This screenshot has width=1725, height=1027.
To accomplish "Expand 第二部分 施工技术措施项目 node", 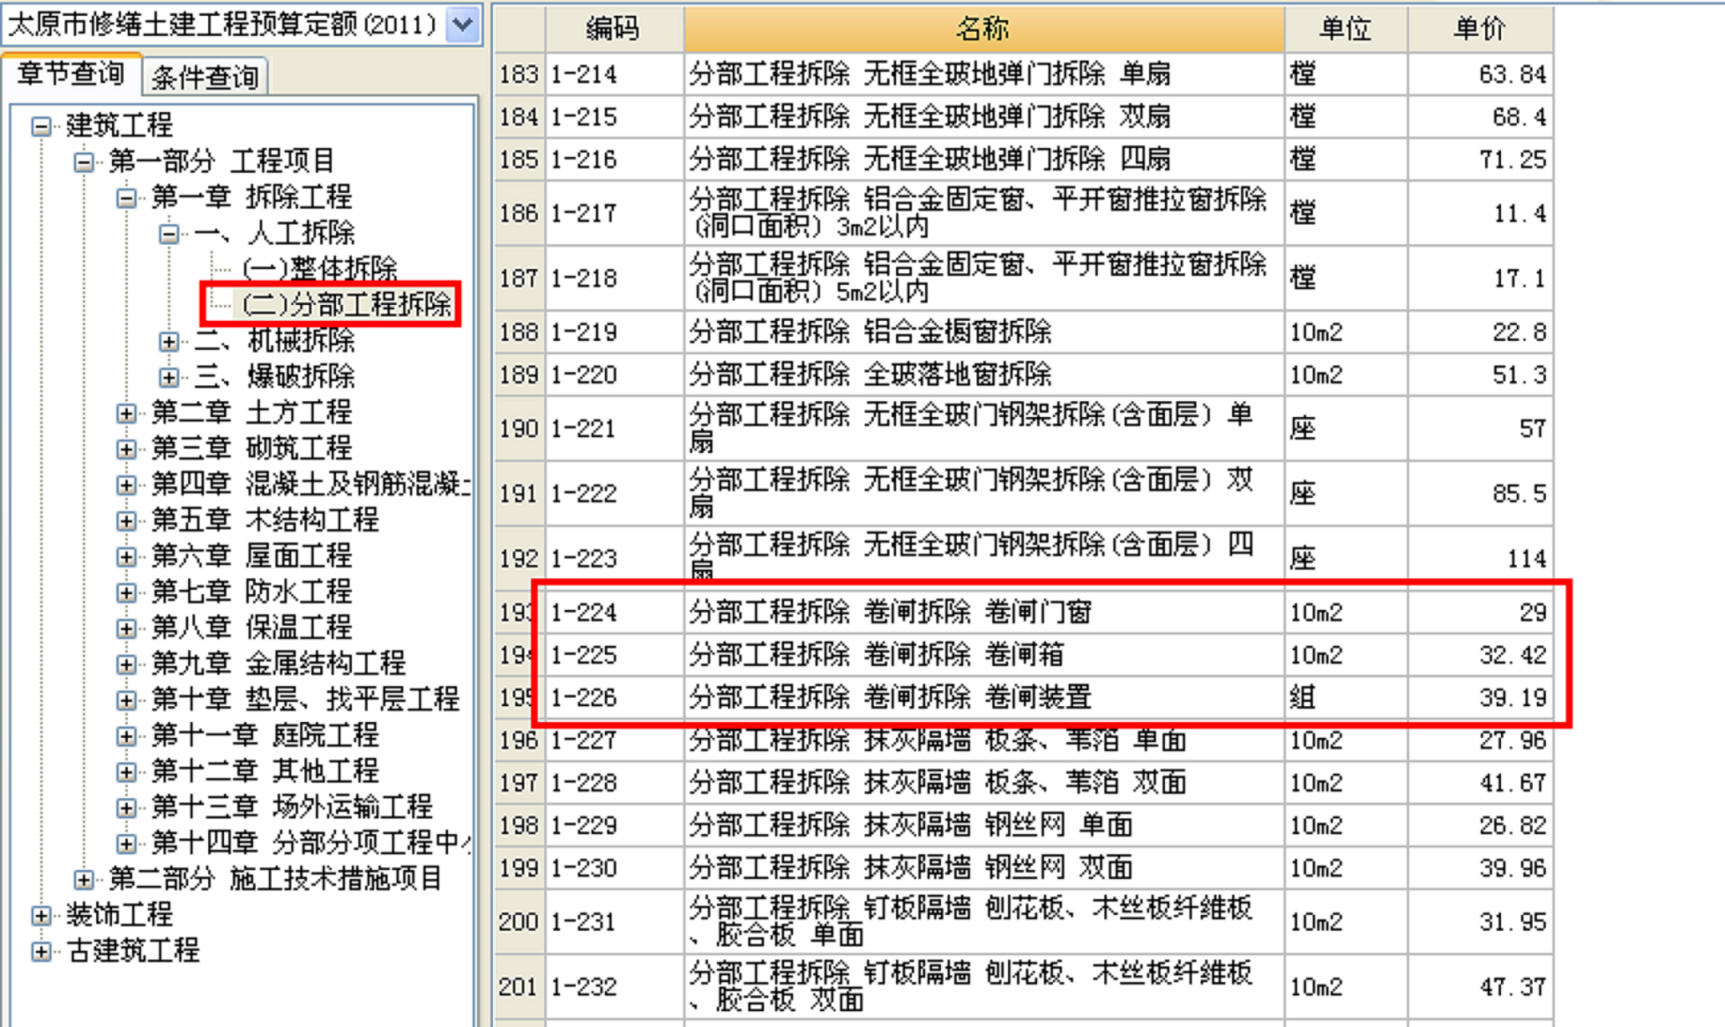I will [84, 880].
